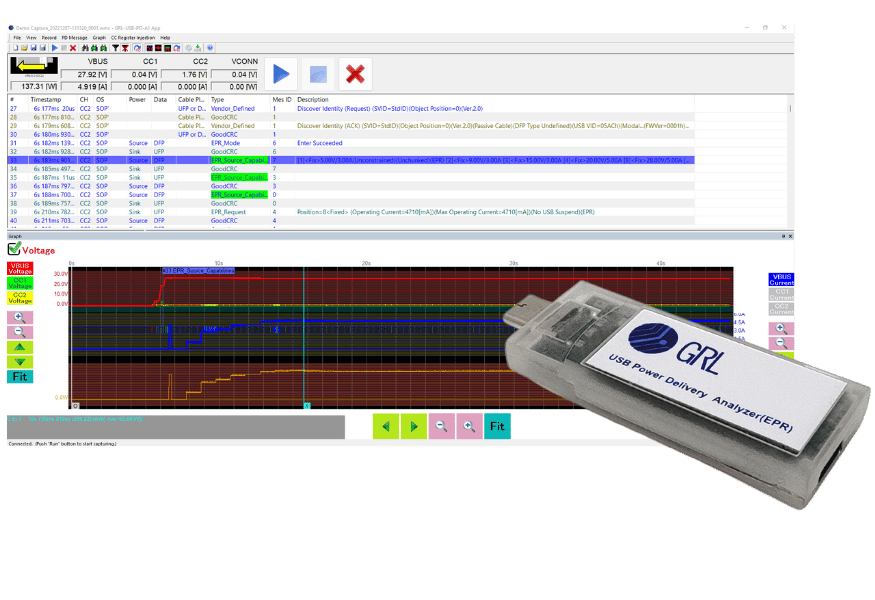The height and width of the screenshot is (600, 875).
Task: Zoom in the time axis with magnifier
Action: pos(468,427)
